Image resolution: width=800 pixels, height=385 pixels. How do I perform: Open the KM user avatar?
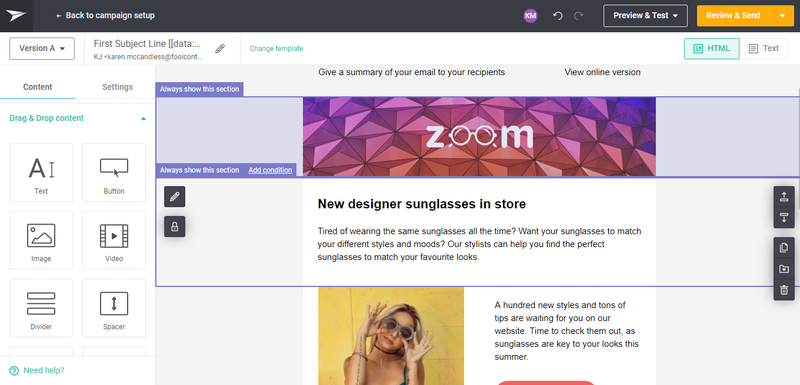(531, 16)
